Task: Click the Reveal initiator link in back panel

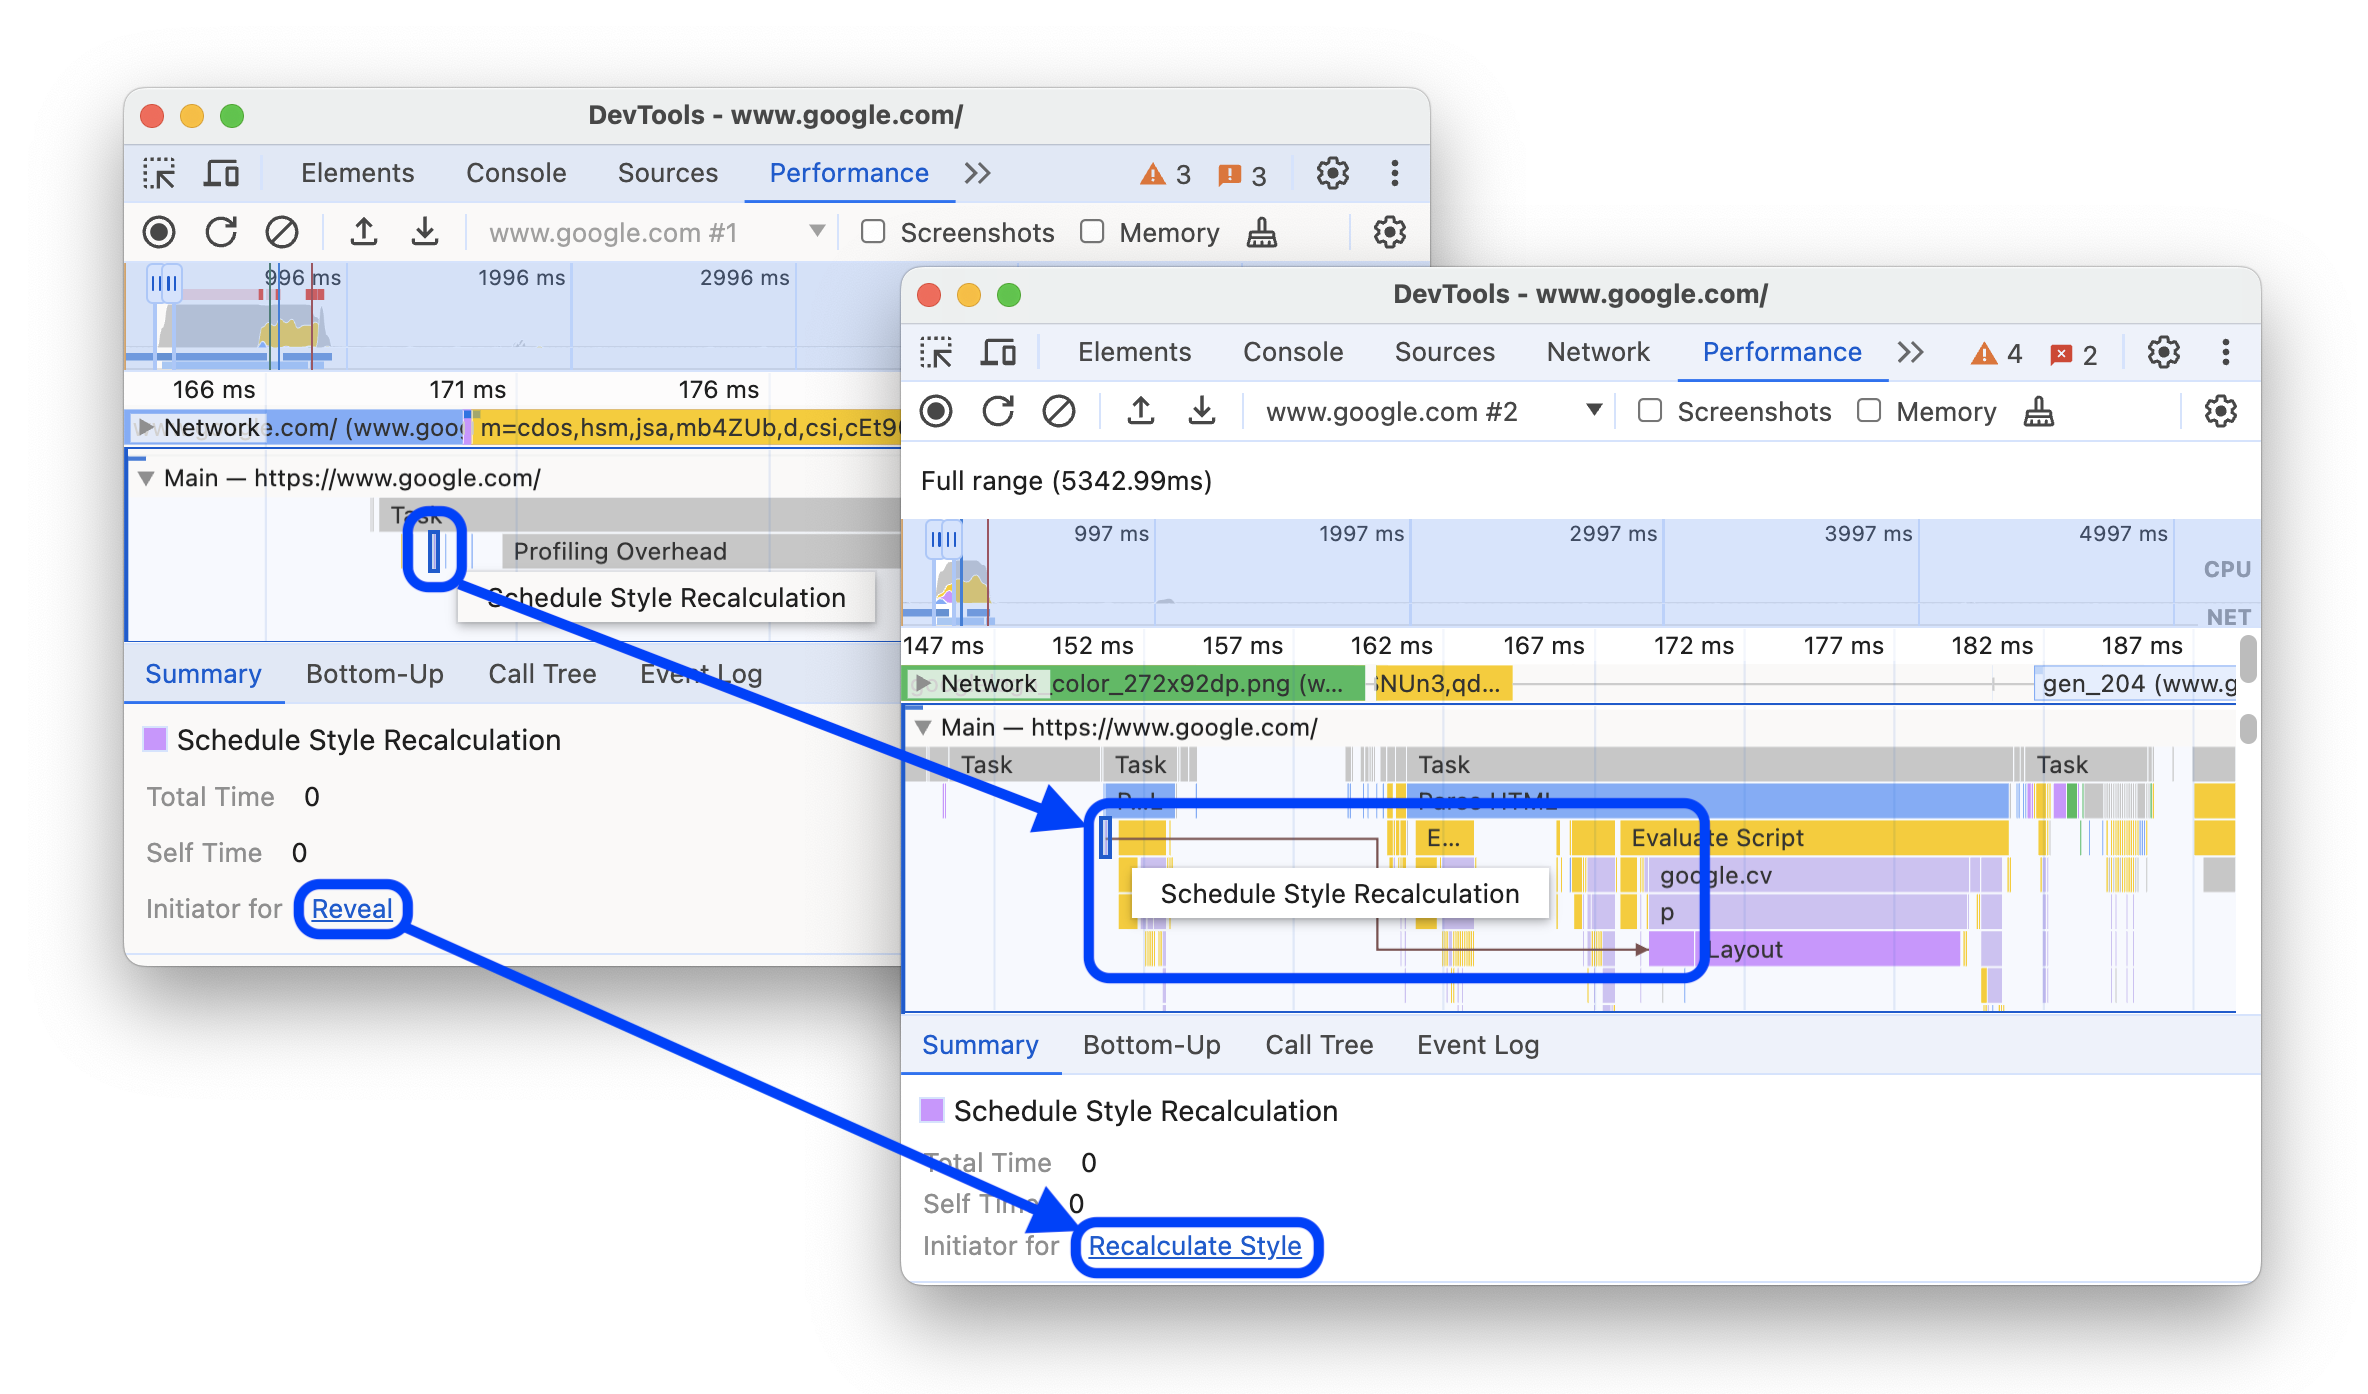Action: click(x=355, y=908)
